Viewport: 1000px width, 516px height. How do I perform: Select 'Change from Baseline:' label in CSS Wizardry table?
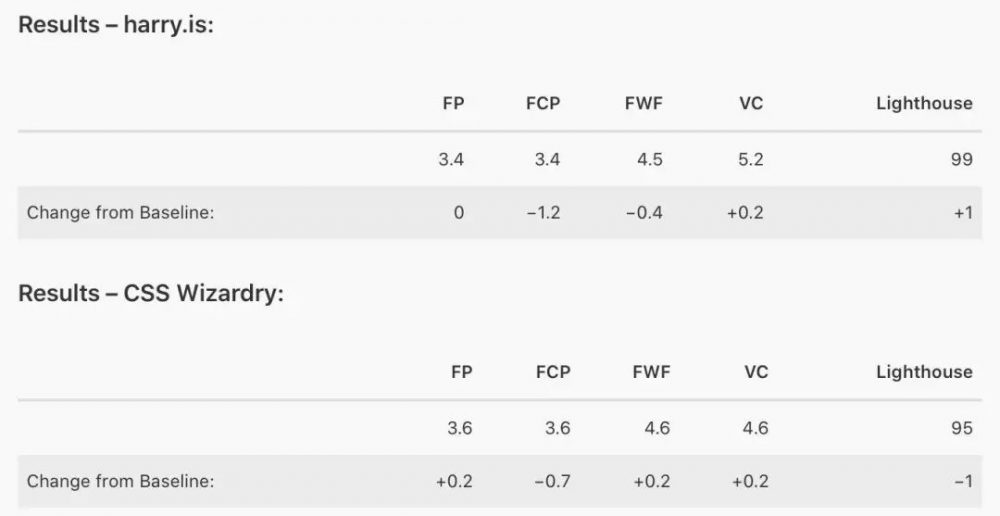(x=121, y=481)
